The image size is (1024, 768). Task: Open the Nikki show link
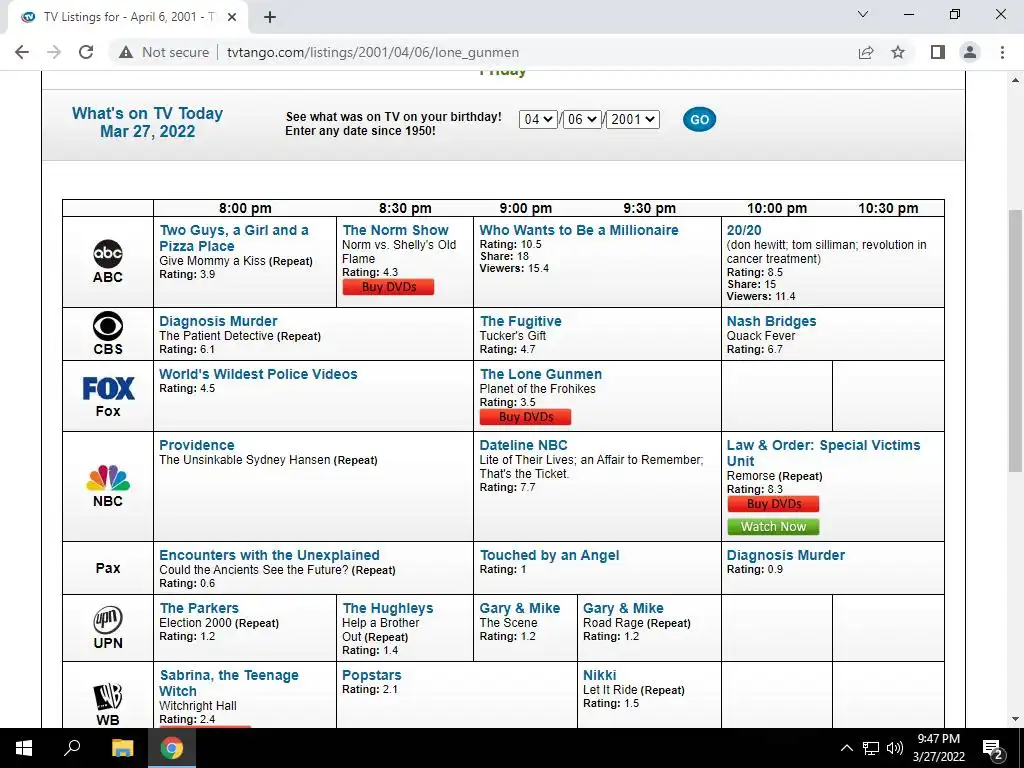click(x=600, y=675)
